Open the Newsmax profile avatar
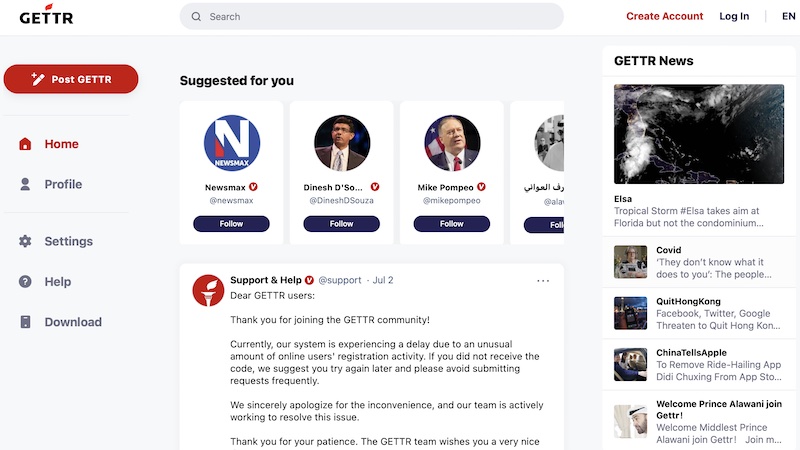Viewport: 800px width, 450px height. [x=232, y=143]
